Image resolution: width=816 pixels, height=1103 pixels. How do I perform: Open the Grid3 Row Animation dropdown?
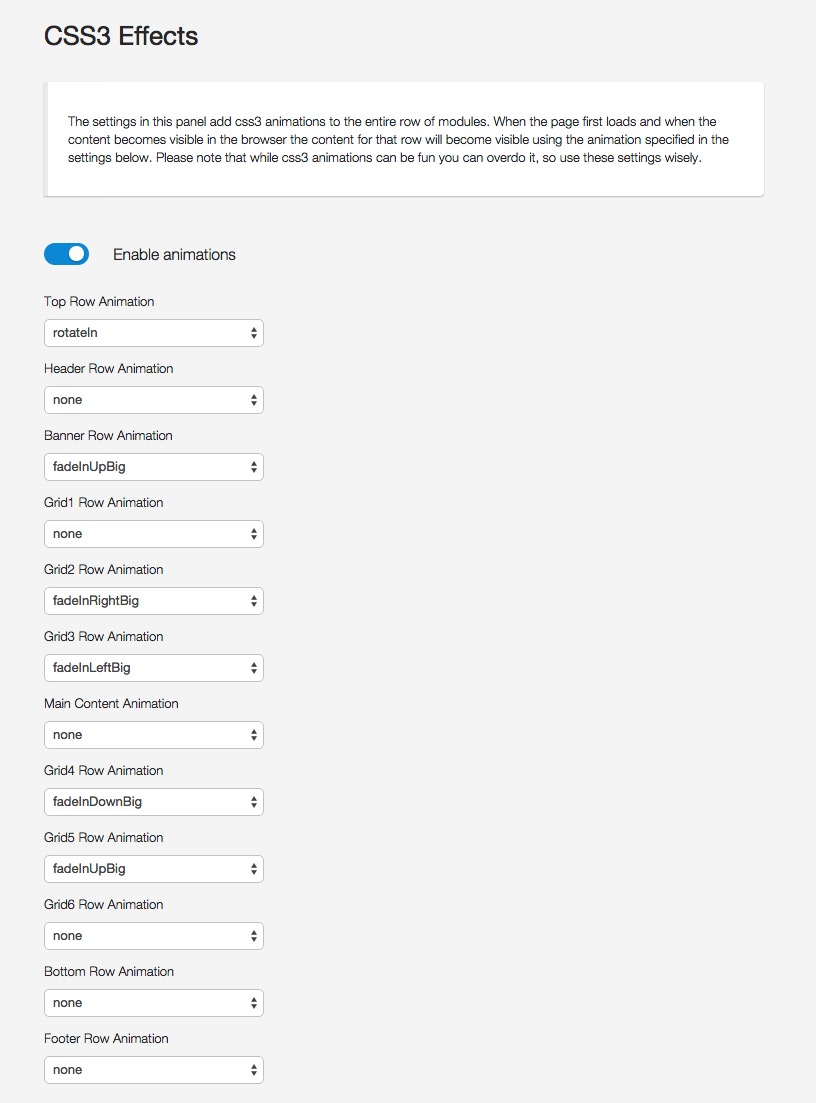tap(154, 668)
